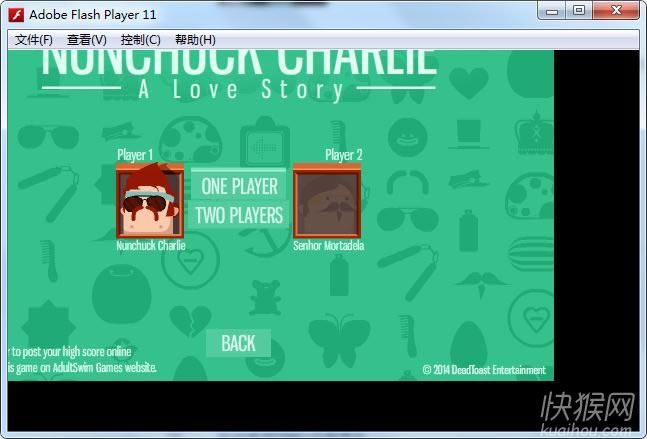647x439 pixels.
Task: Click the Adobe Flash Player title bar icon
Action: (x=16, y=14)
